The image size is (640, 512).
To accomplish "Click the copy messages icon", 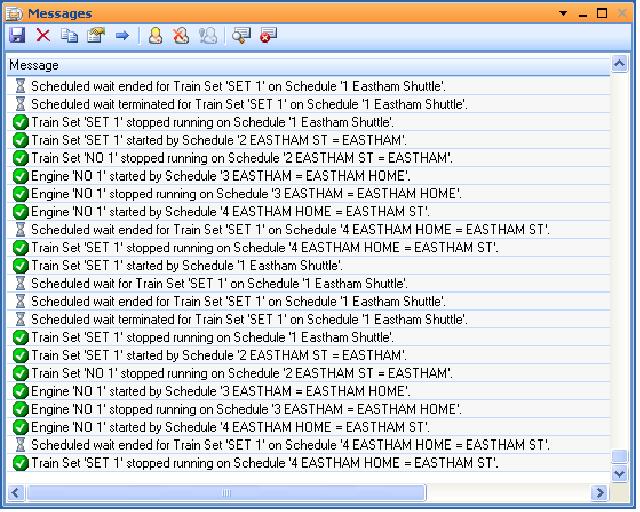I will [69, 36].
